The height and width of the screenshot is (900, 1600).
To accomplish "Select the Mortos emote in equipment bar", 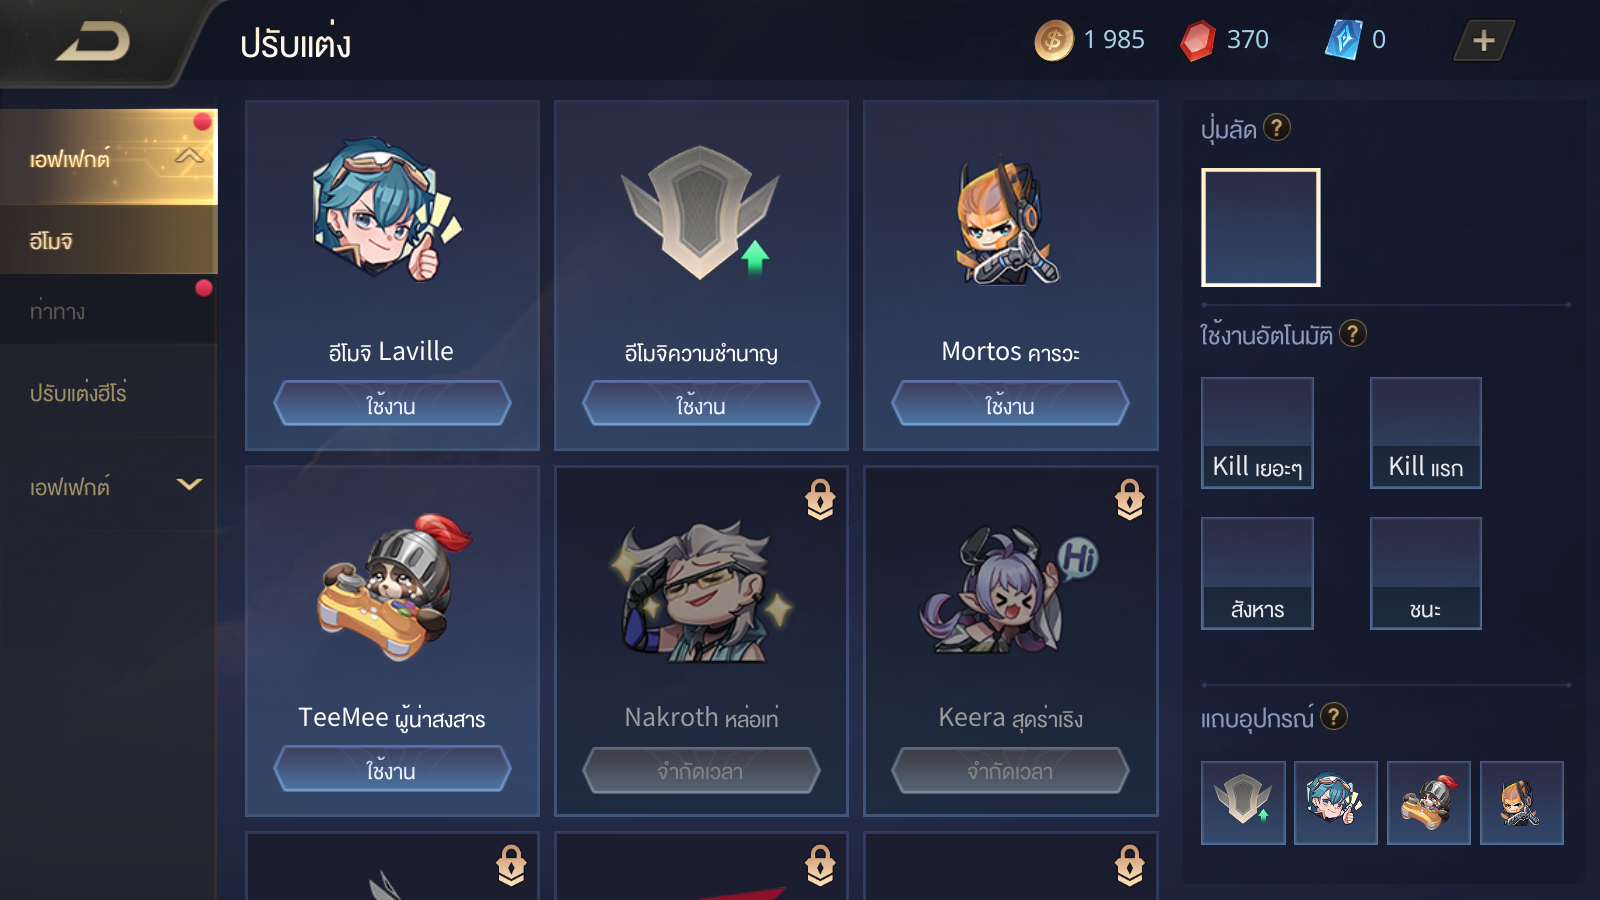I will pyautogui.click(x=1521, y=803).
